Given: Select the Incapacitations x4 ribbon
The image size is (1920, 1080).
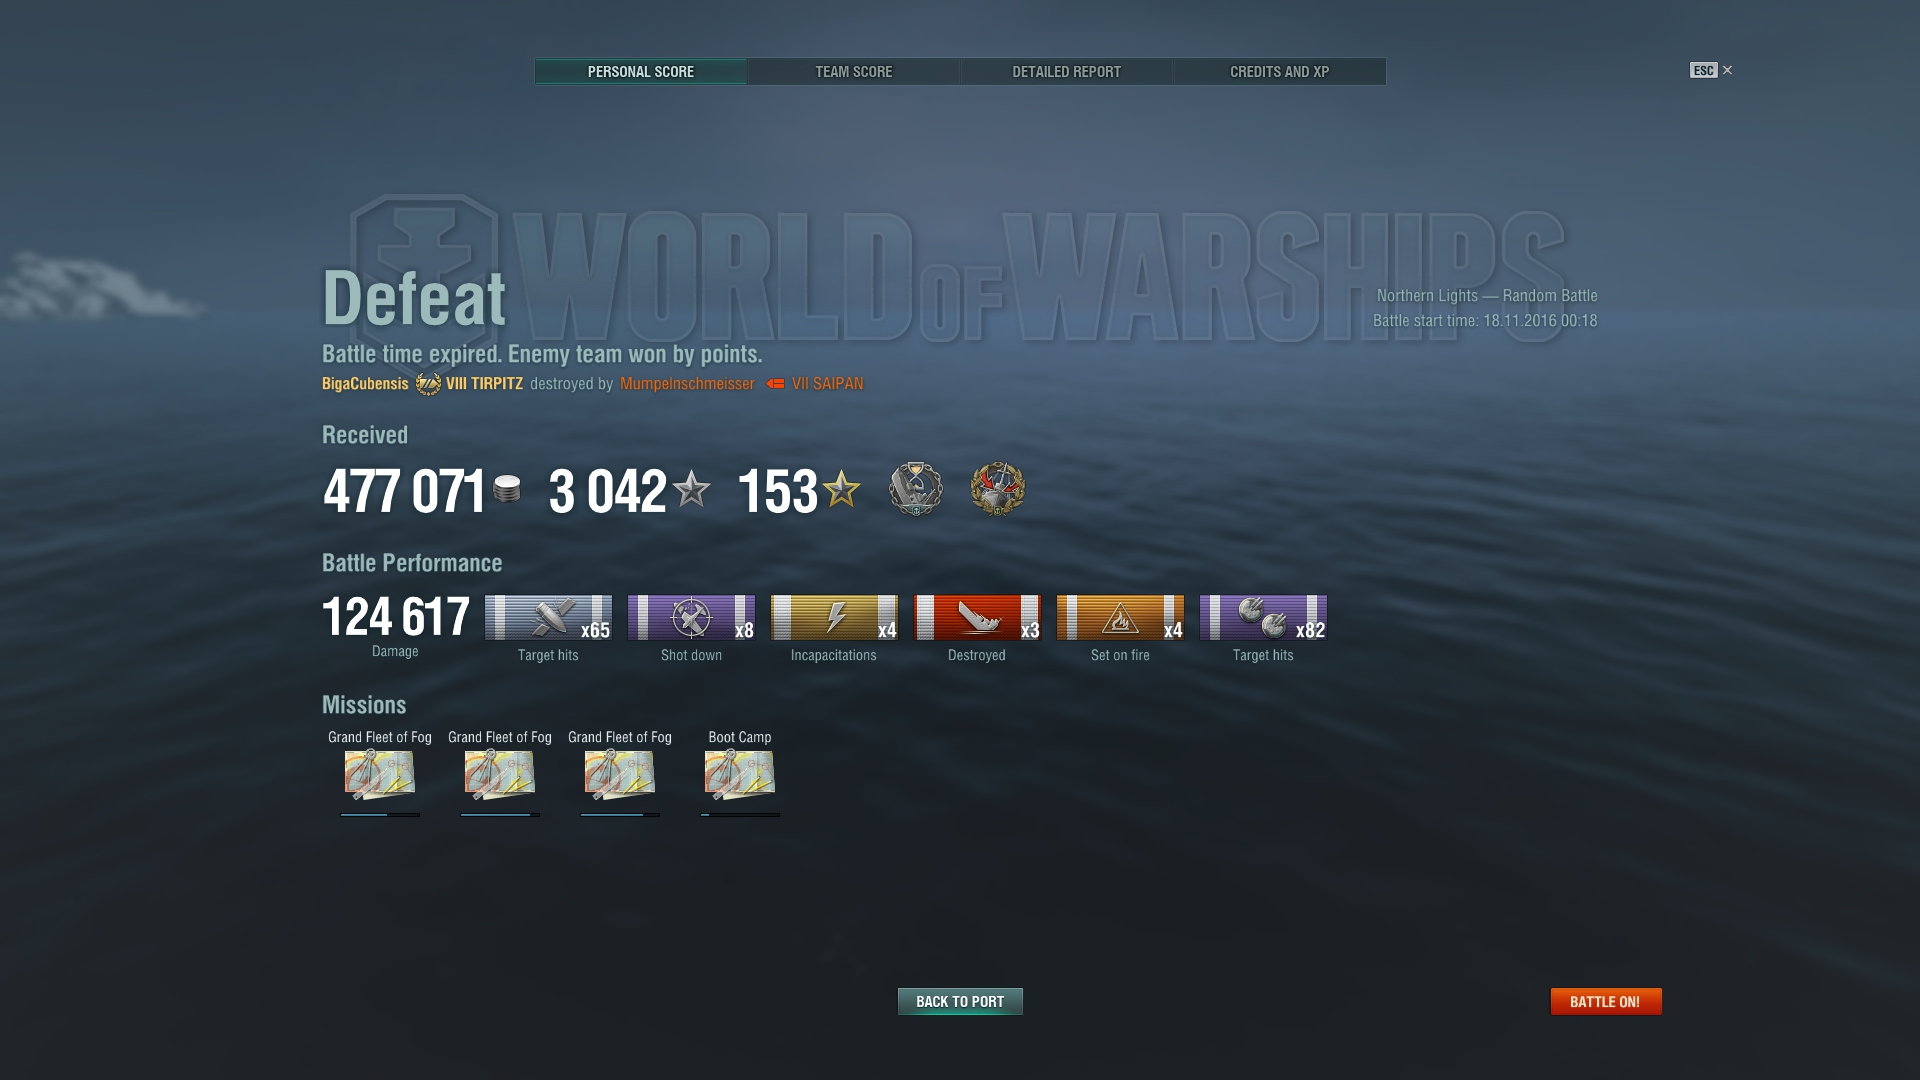Looking at the screenshot, I should [834, 617].
